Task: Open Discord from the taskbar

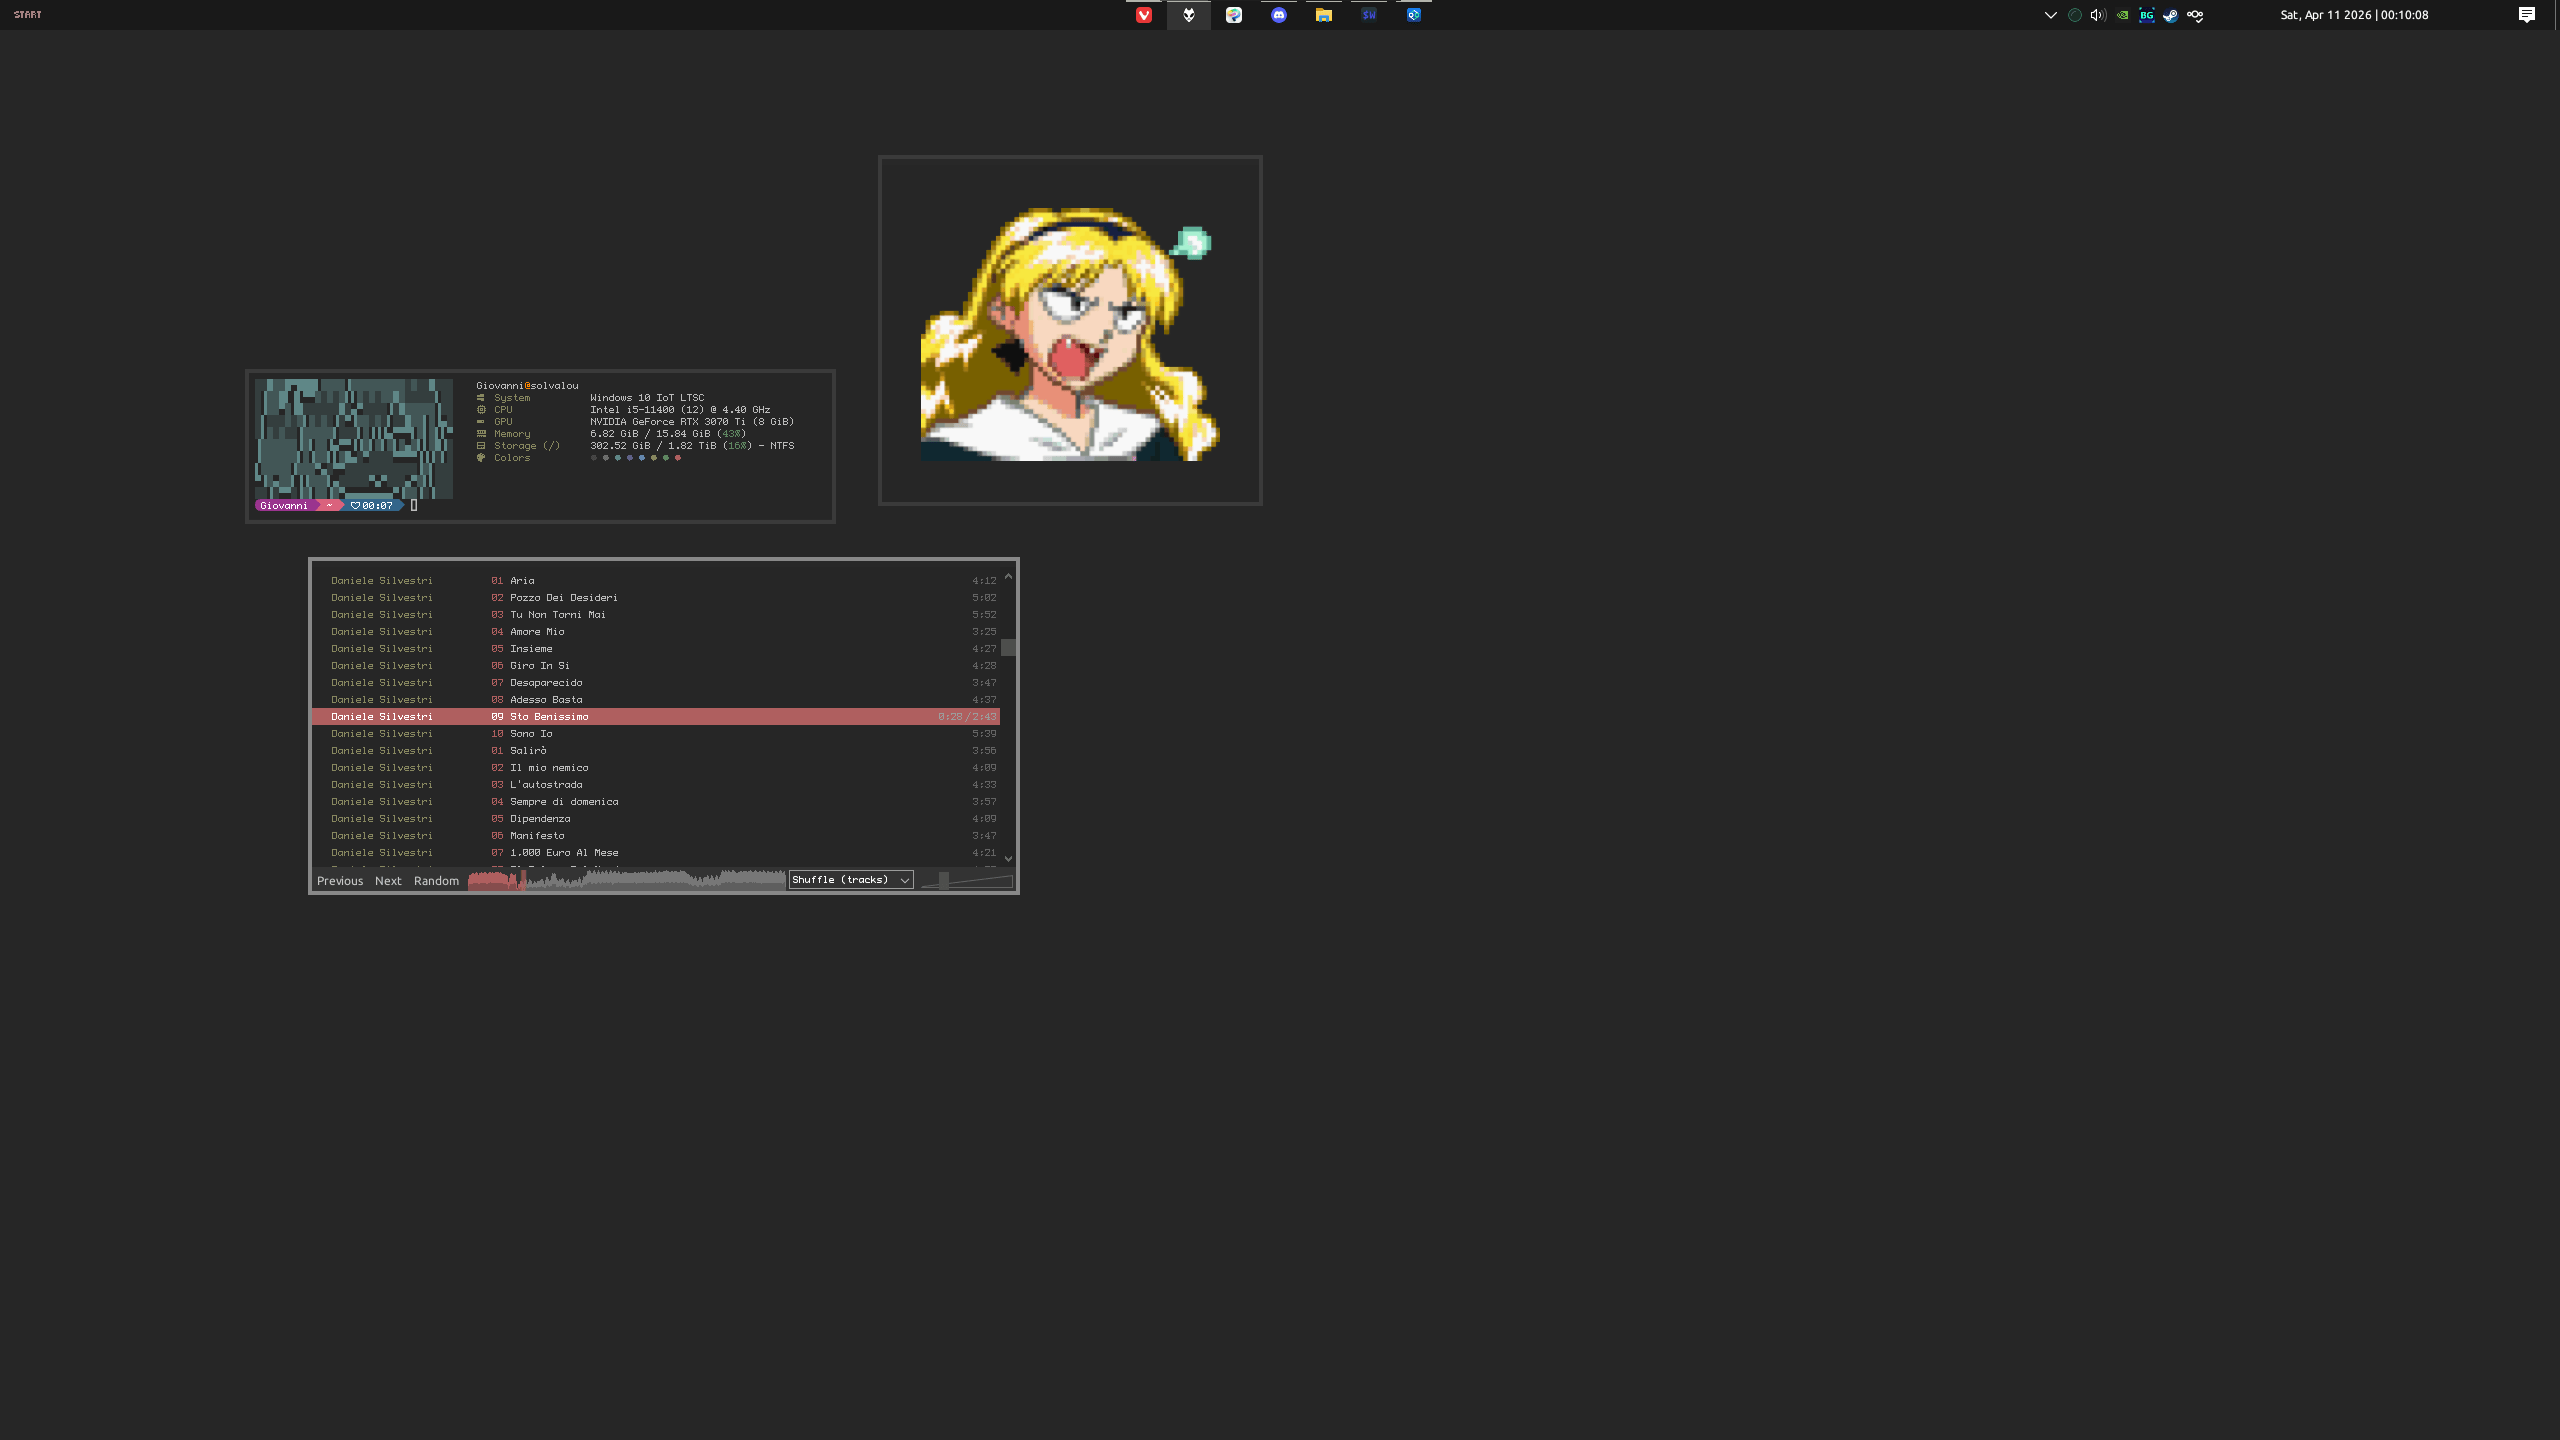Action: click(x=1278, y=15)
